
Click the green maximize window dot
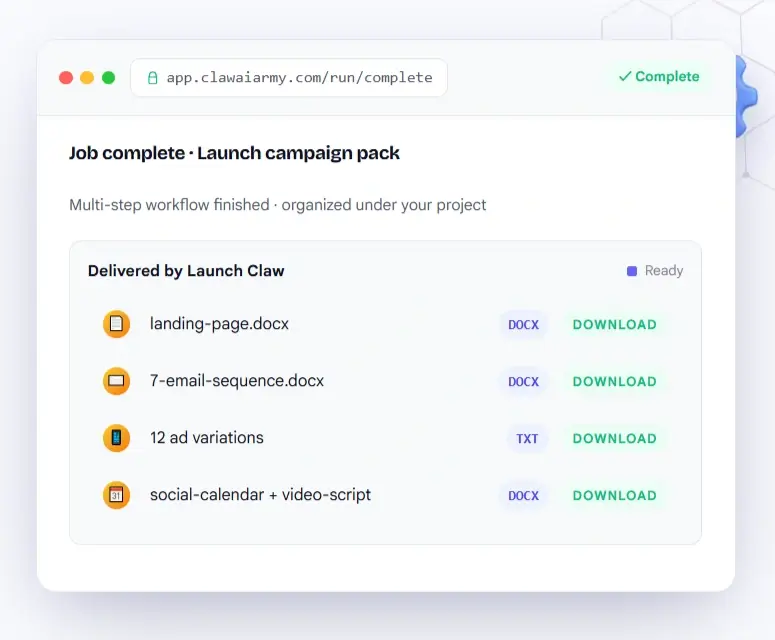[x=108, y=78]
